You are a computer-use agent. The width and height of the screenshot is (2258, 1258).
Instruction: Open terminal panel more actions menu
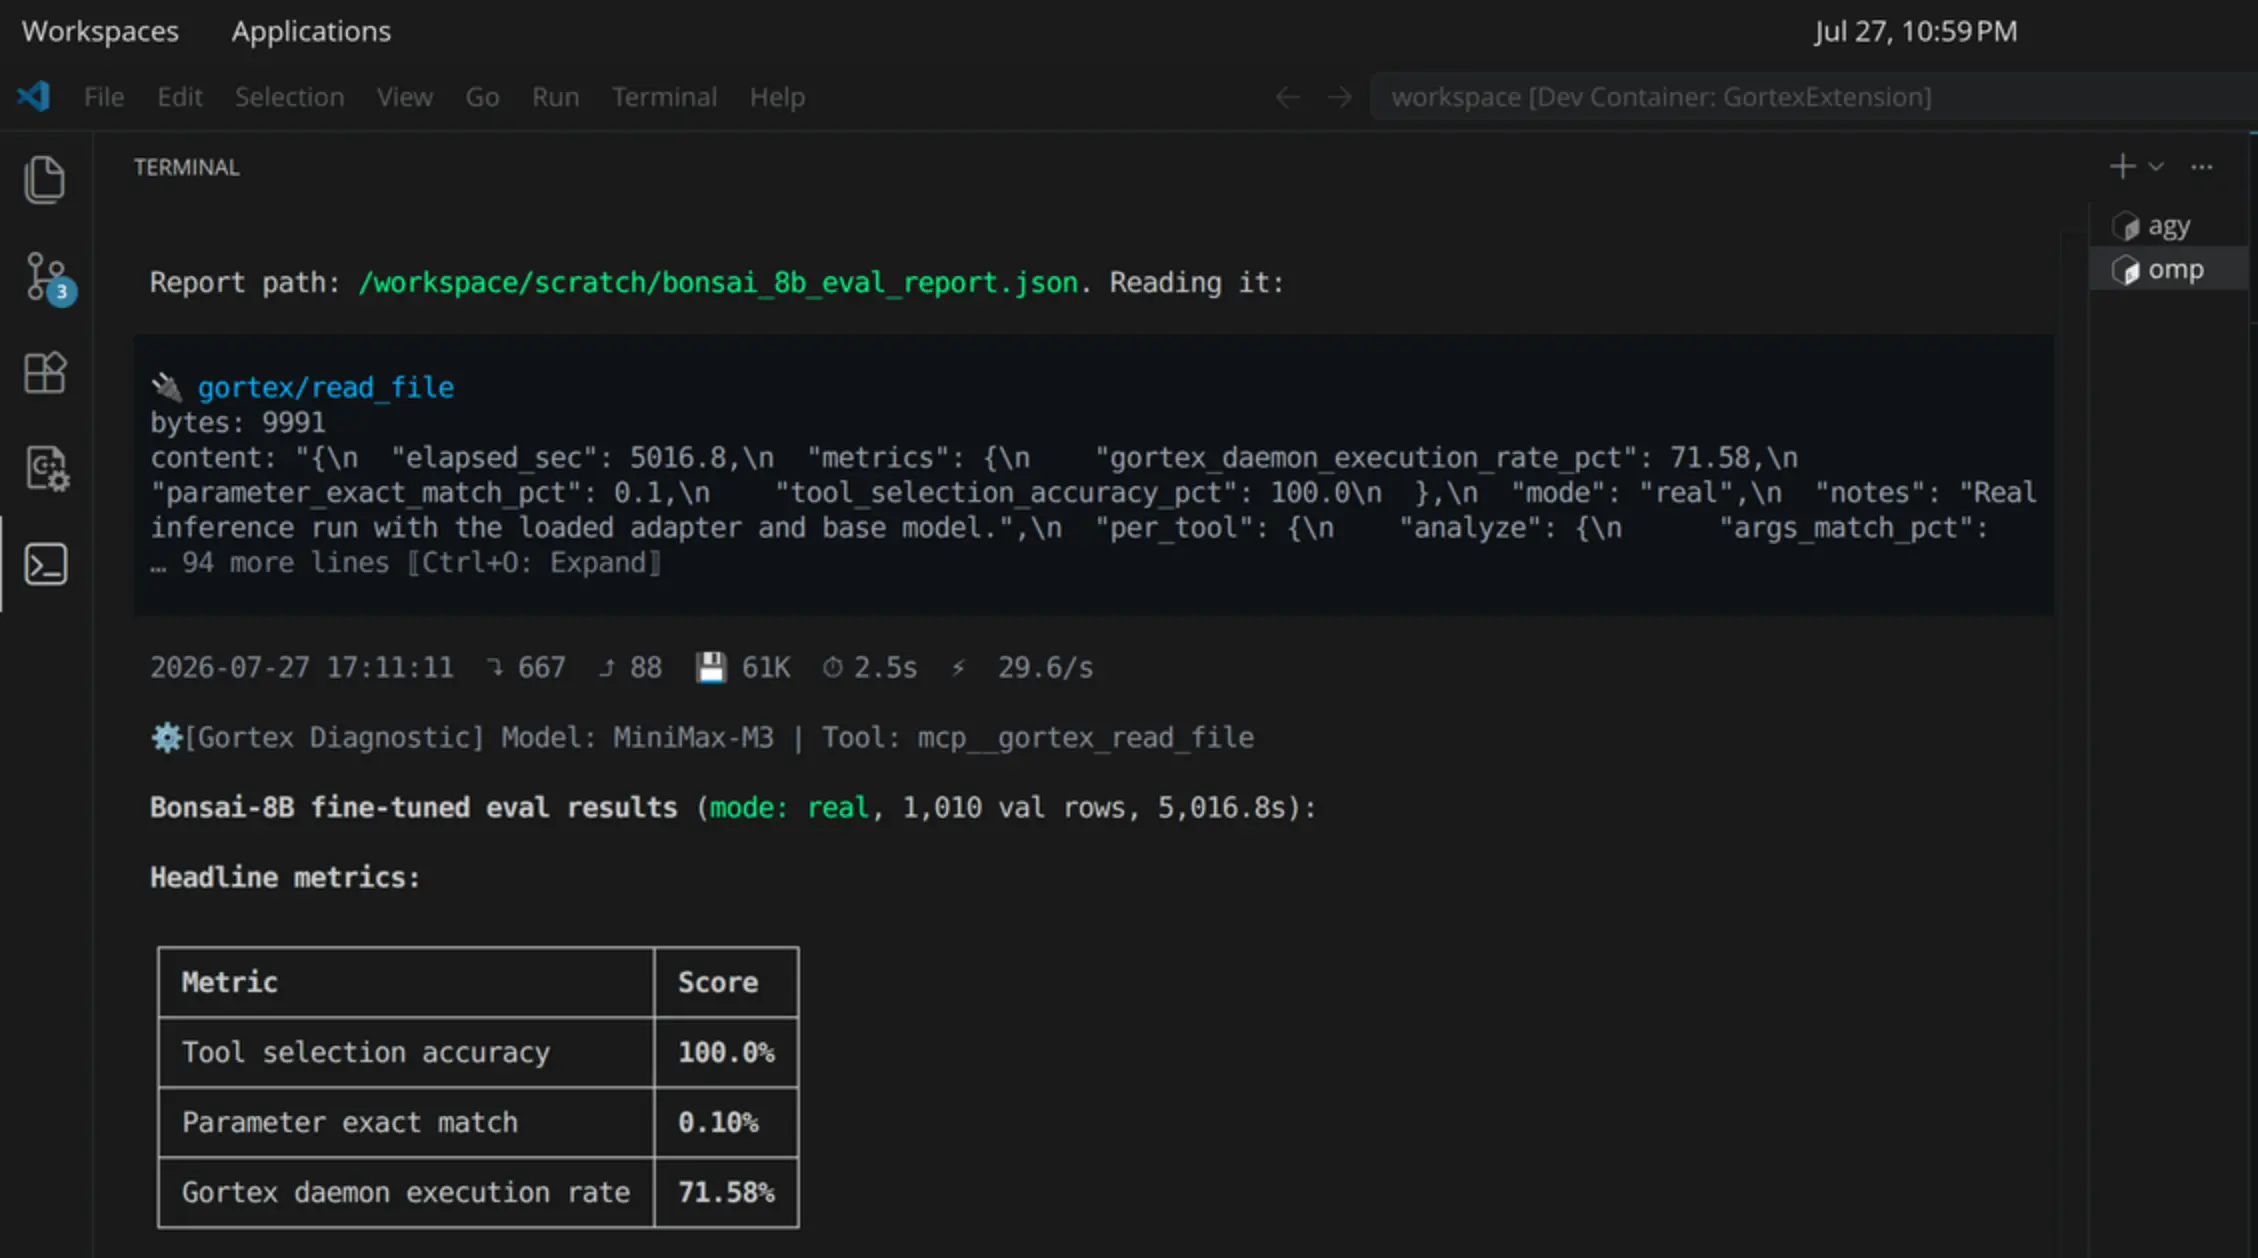click(2202, 167)
